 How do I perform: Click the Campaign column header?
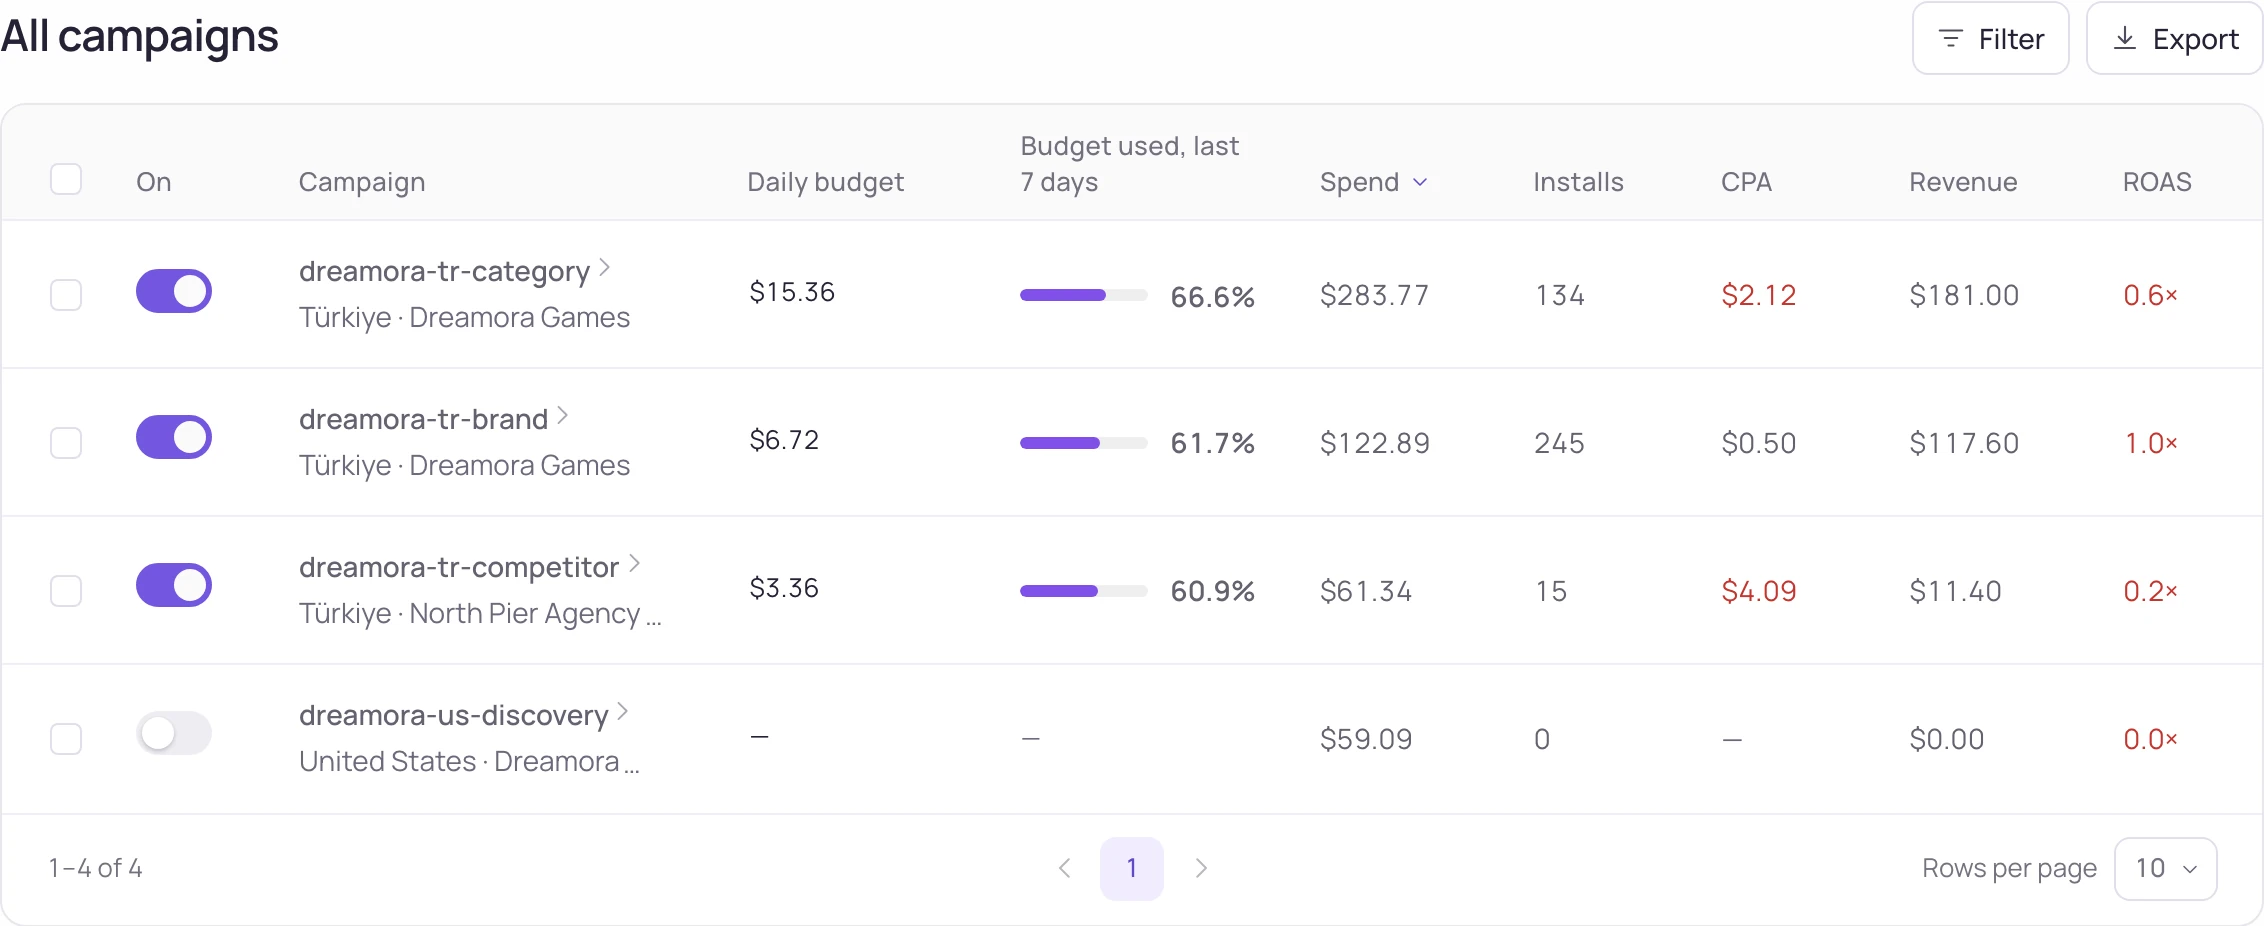click(x=362, y=182)
